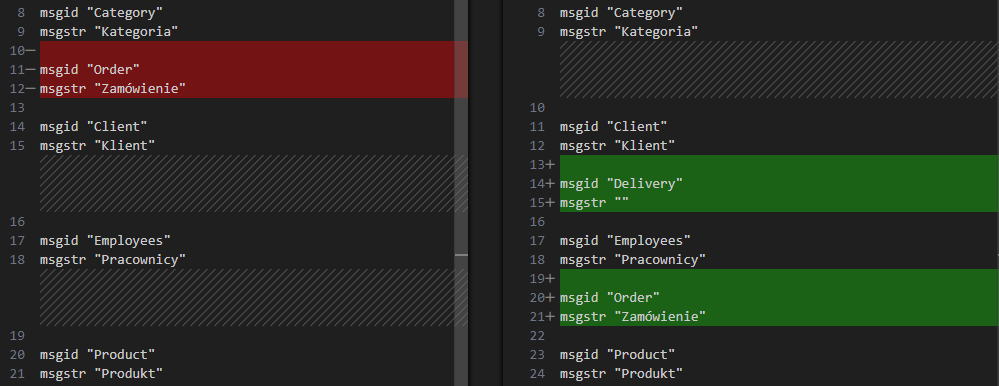
Task: Click the plus marker at line 19
Action: point(550,278)
